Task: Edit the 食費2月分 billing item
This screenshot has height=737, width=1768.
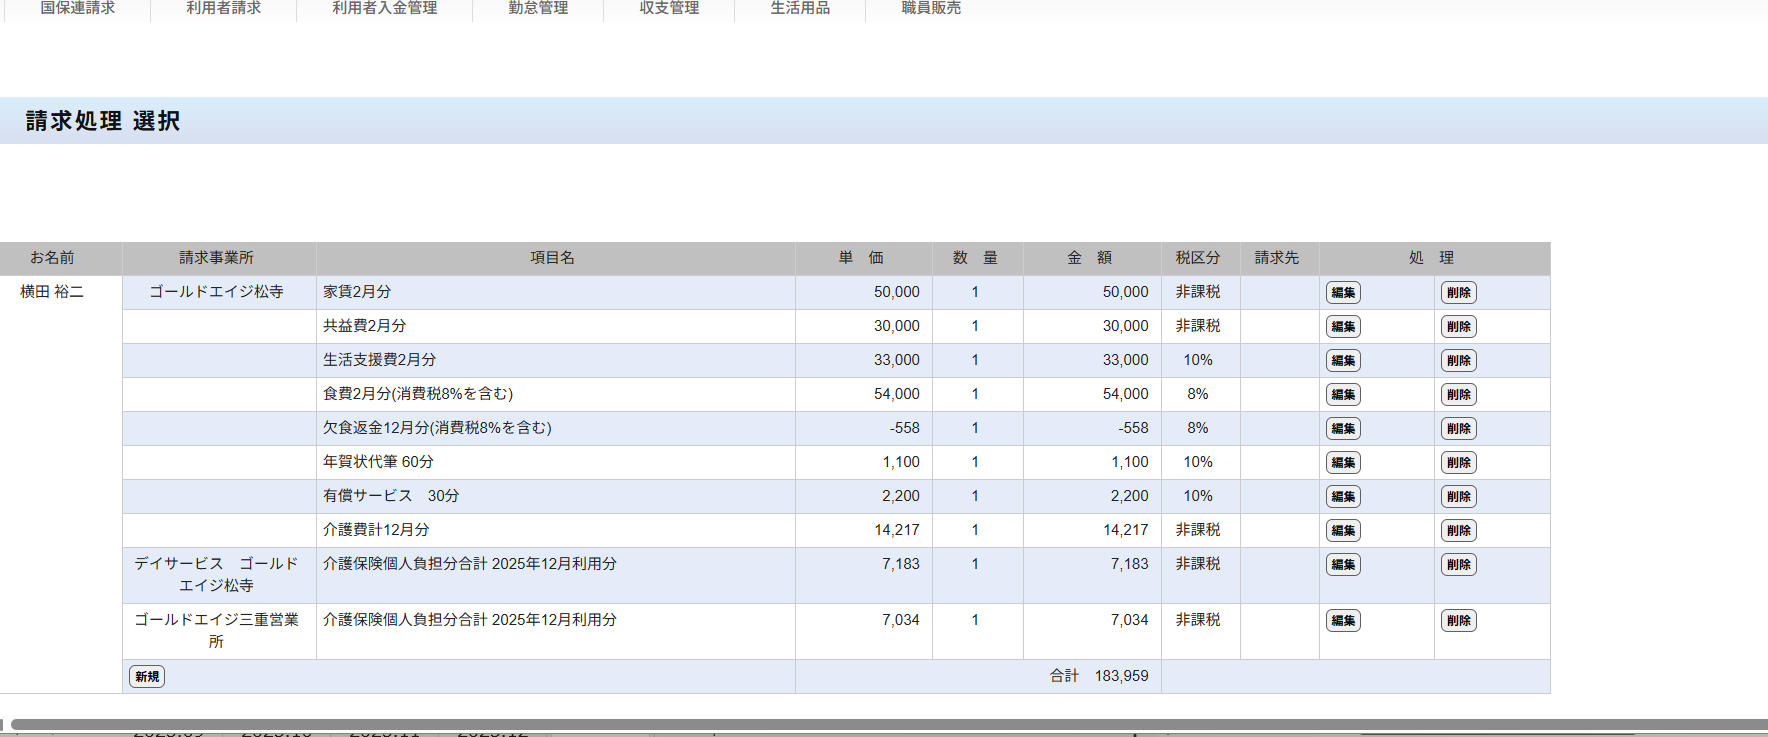Action: (x=1343, y=395)
